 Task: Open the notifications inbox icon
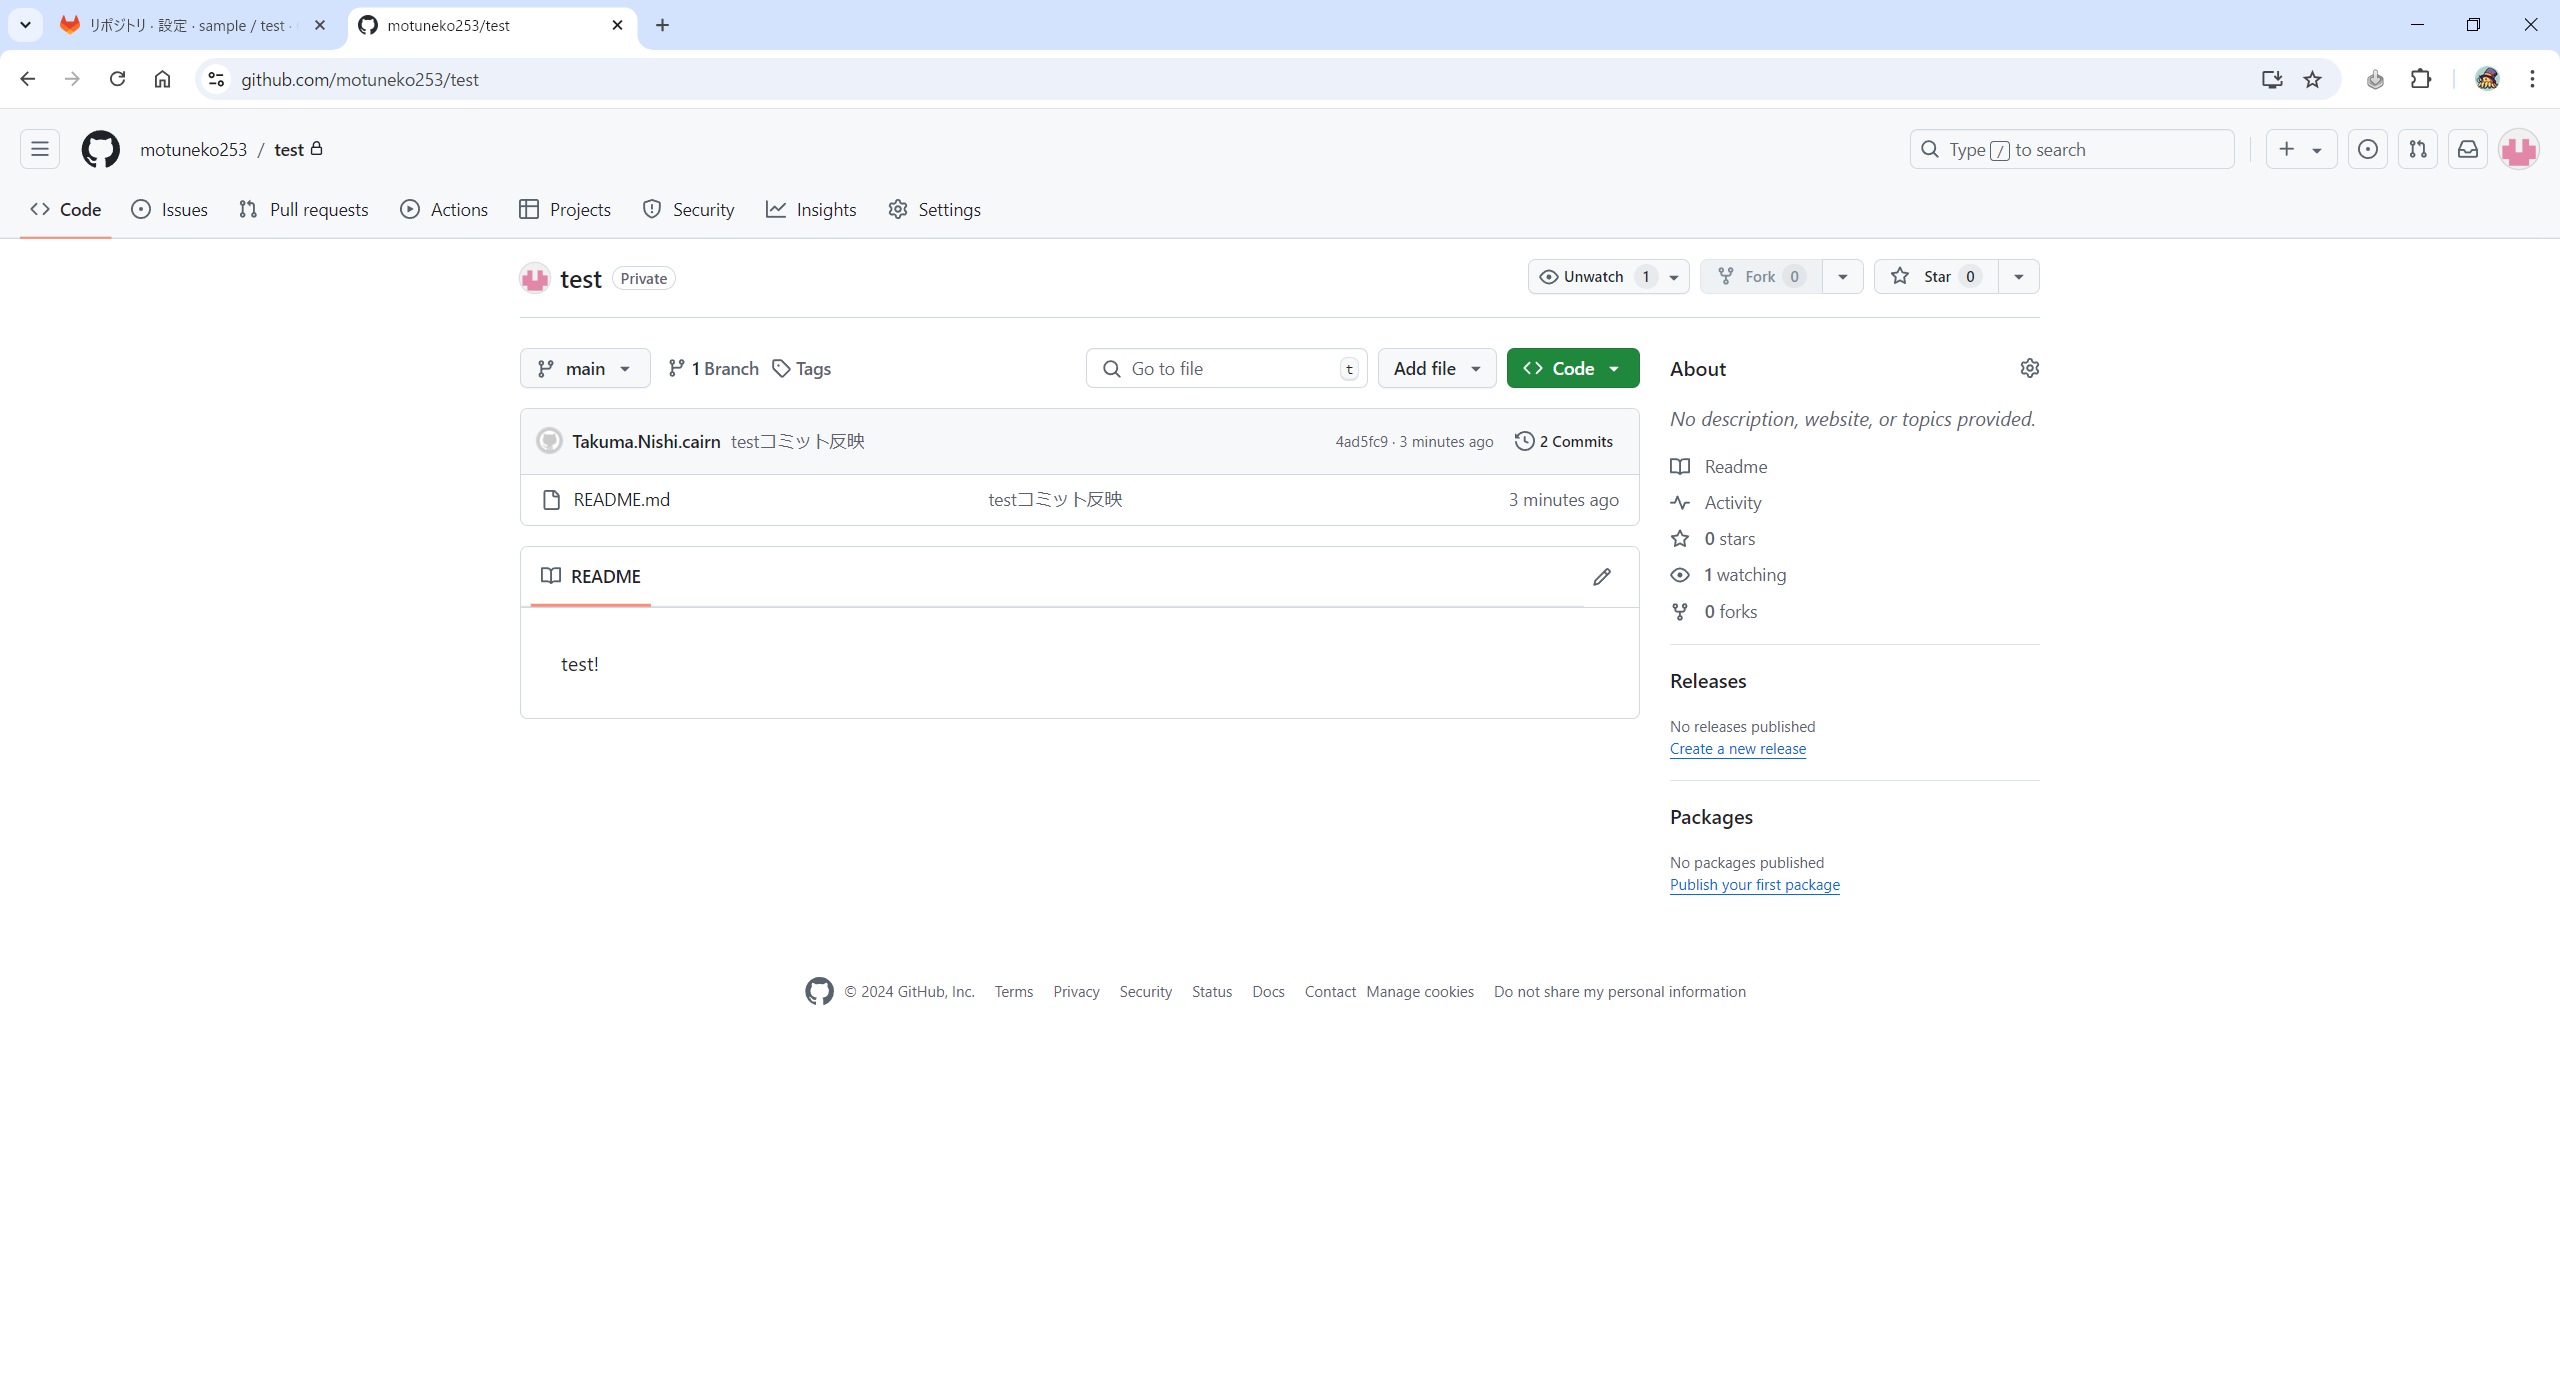pyautogui.click(x=2467, y=149)
